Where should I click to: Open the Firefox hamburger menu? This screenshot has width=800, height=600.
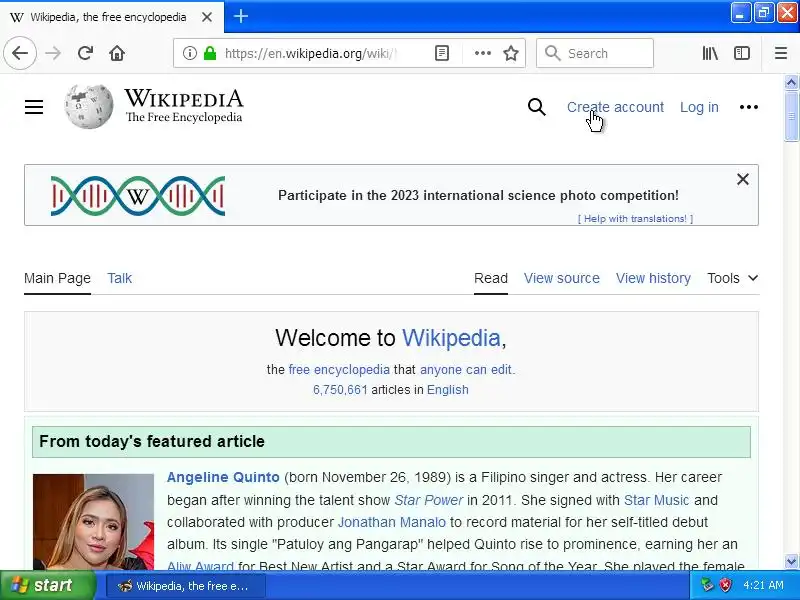click(781, 53)
